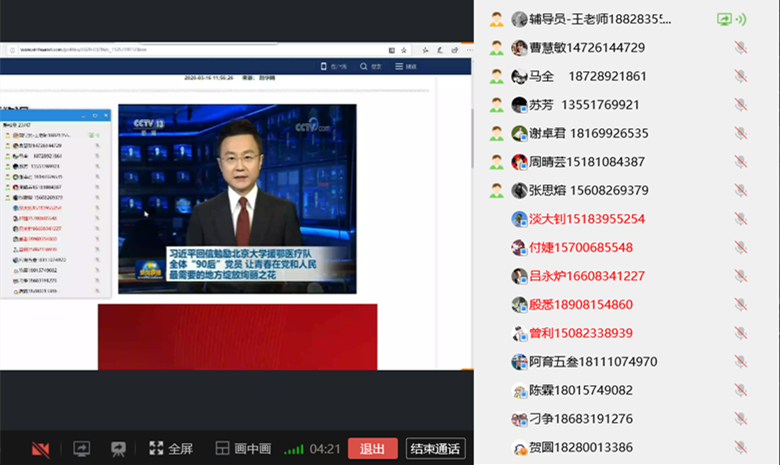
Task: Toggle muted microphone for 曹慧敏
Action: 740,48
